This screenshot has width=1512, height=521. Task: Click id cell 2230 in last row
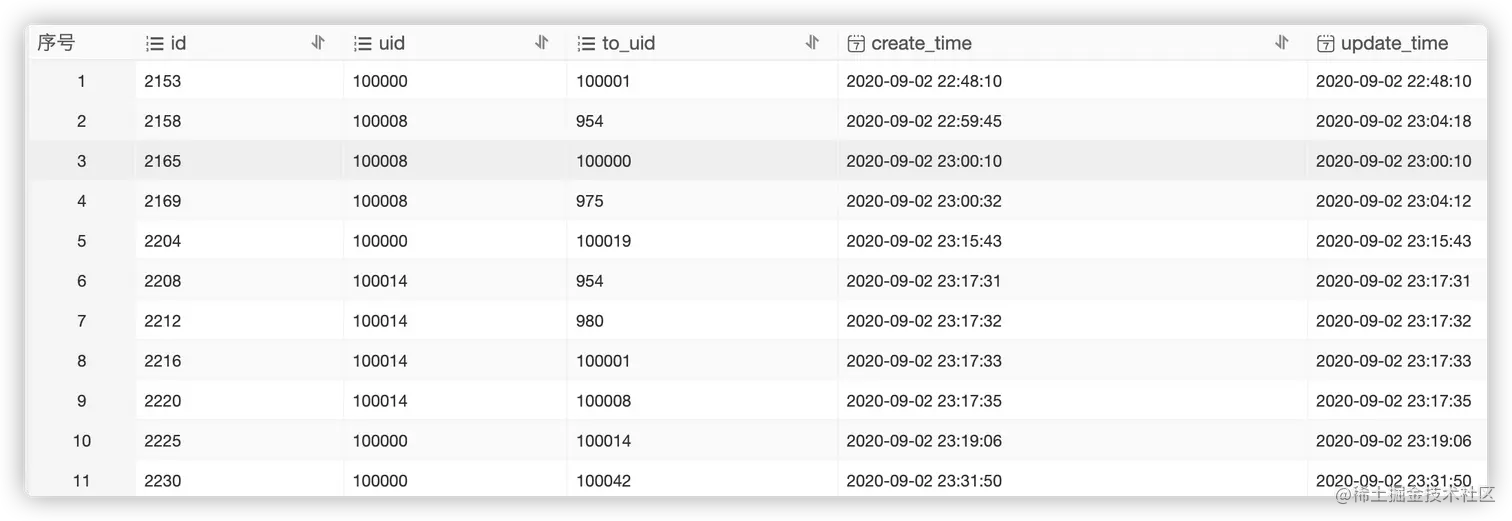[x=163, y=481]
